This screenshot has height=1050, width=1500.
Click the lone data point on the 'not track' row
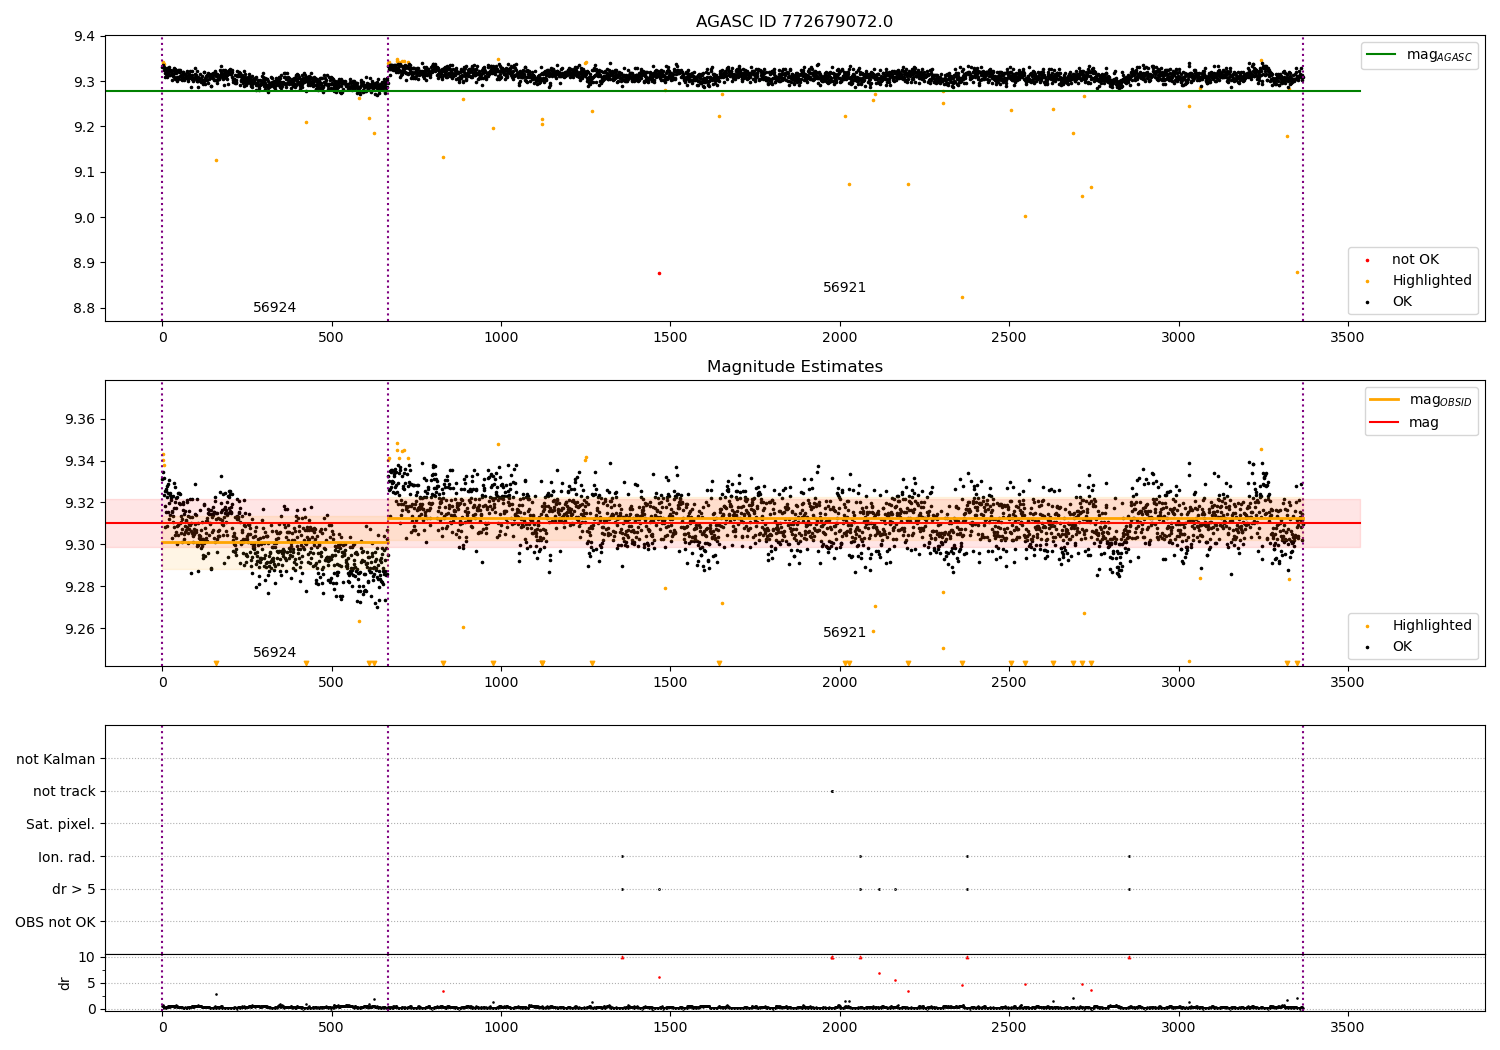pos(832,791)
